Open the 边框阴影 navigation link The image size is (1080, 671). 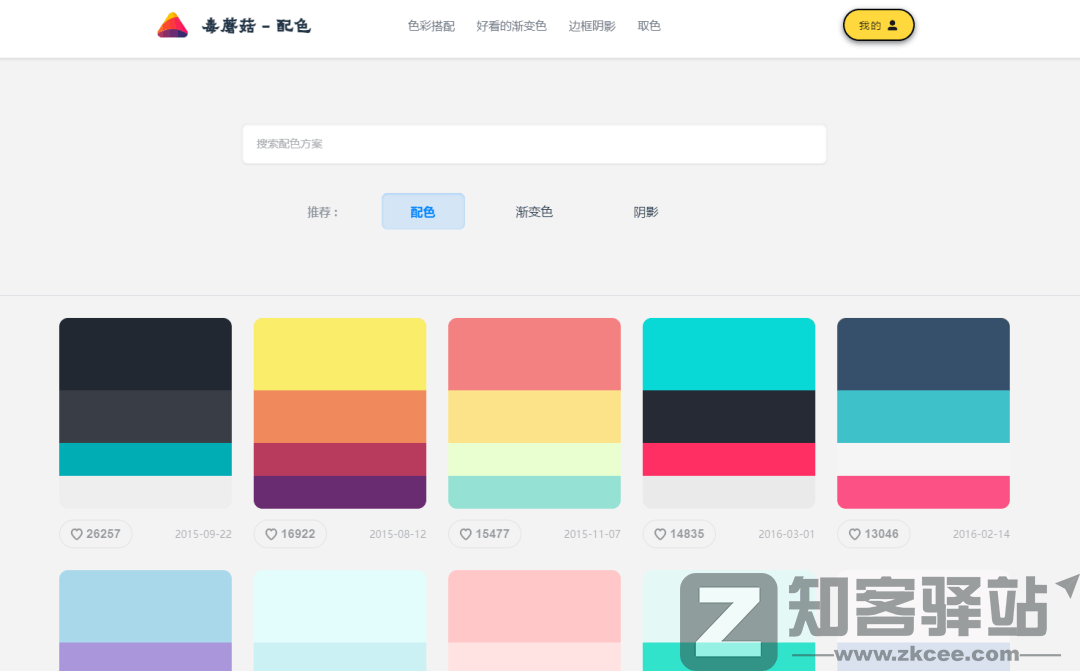[x=592, y=26]
